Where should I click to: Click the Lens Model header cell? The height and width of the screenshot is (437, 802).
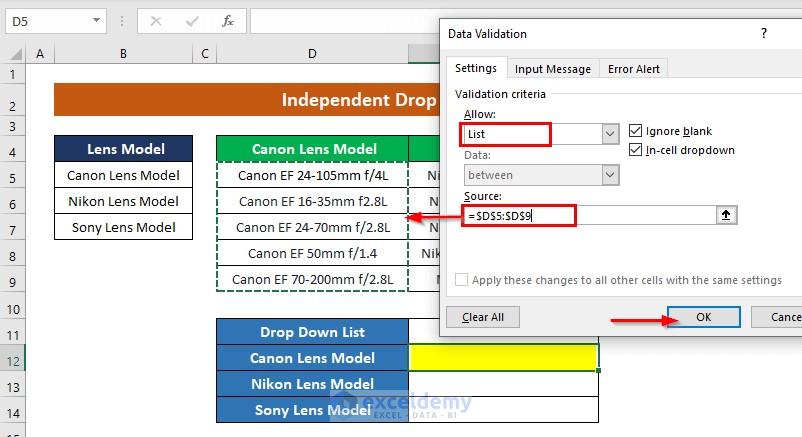(x=123, y=149)
